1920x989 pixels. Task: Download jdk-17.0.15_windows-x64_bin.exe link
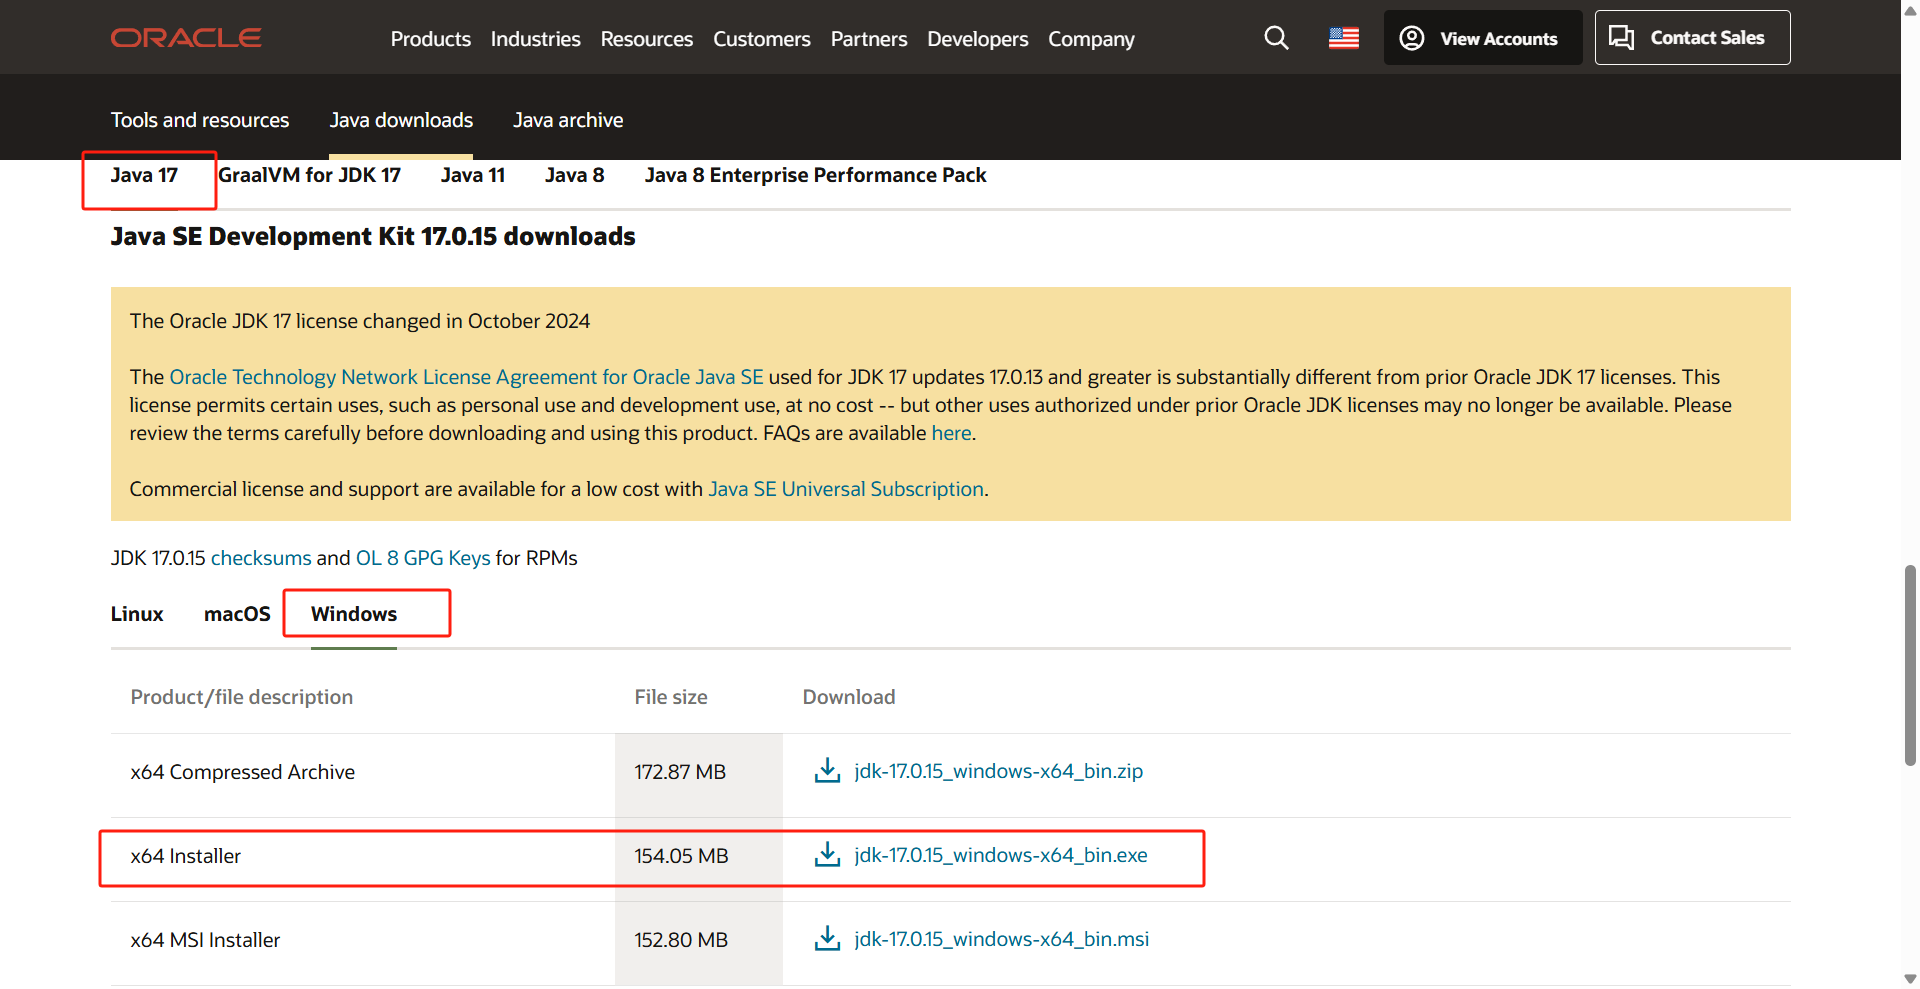pyautogui.click(x=1001, y=855)
